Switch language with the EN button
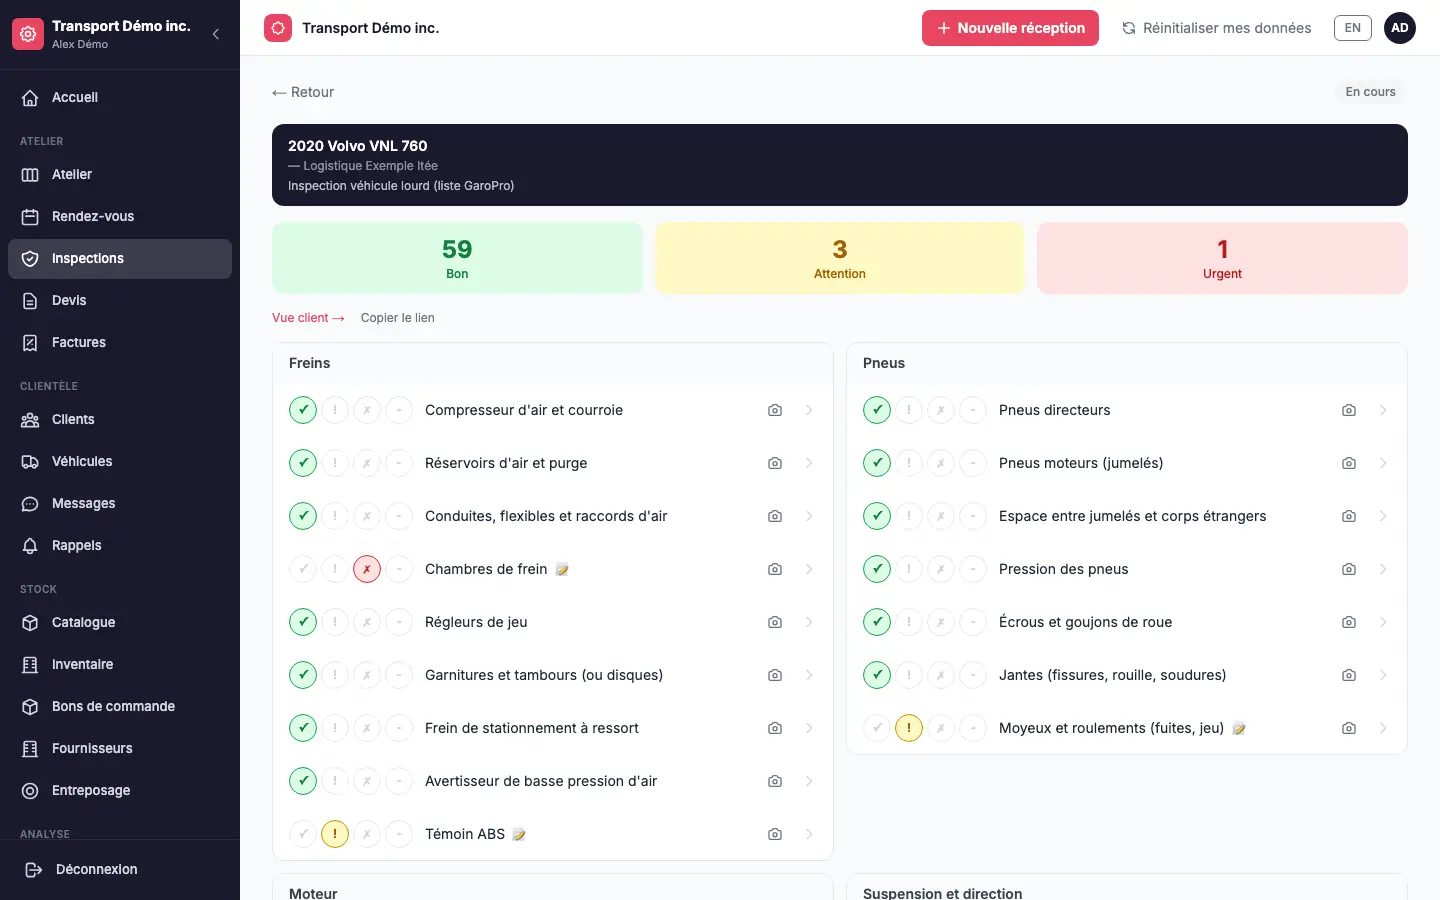The height and width of the screenshot is (900, 1440). tap(1353, 28)
